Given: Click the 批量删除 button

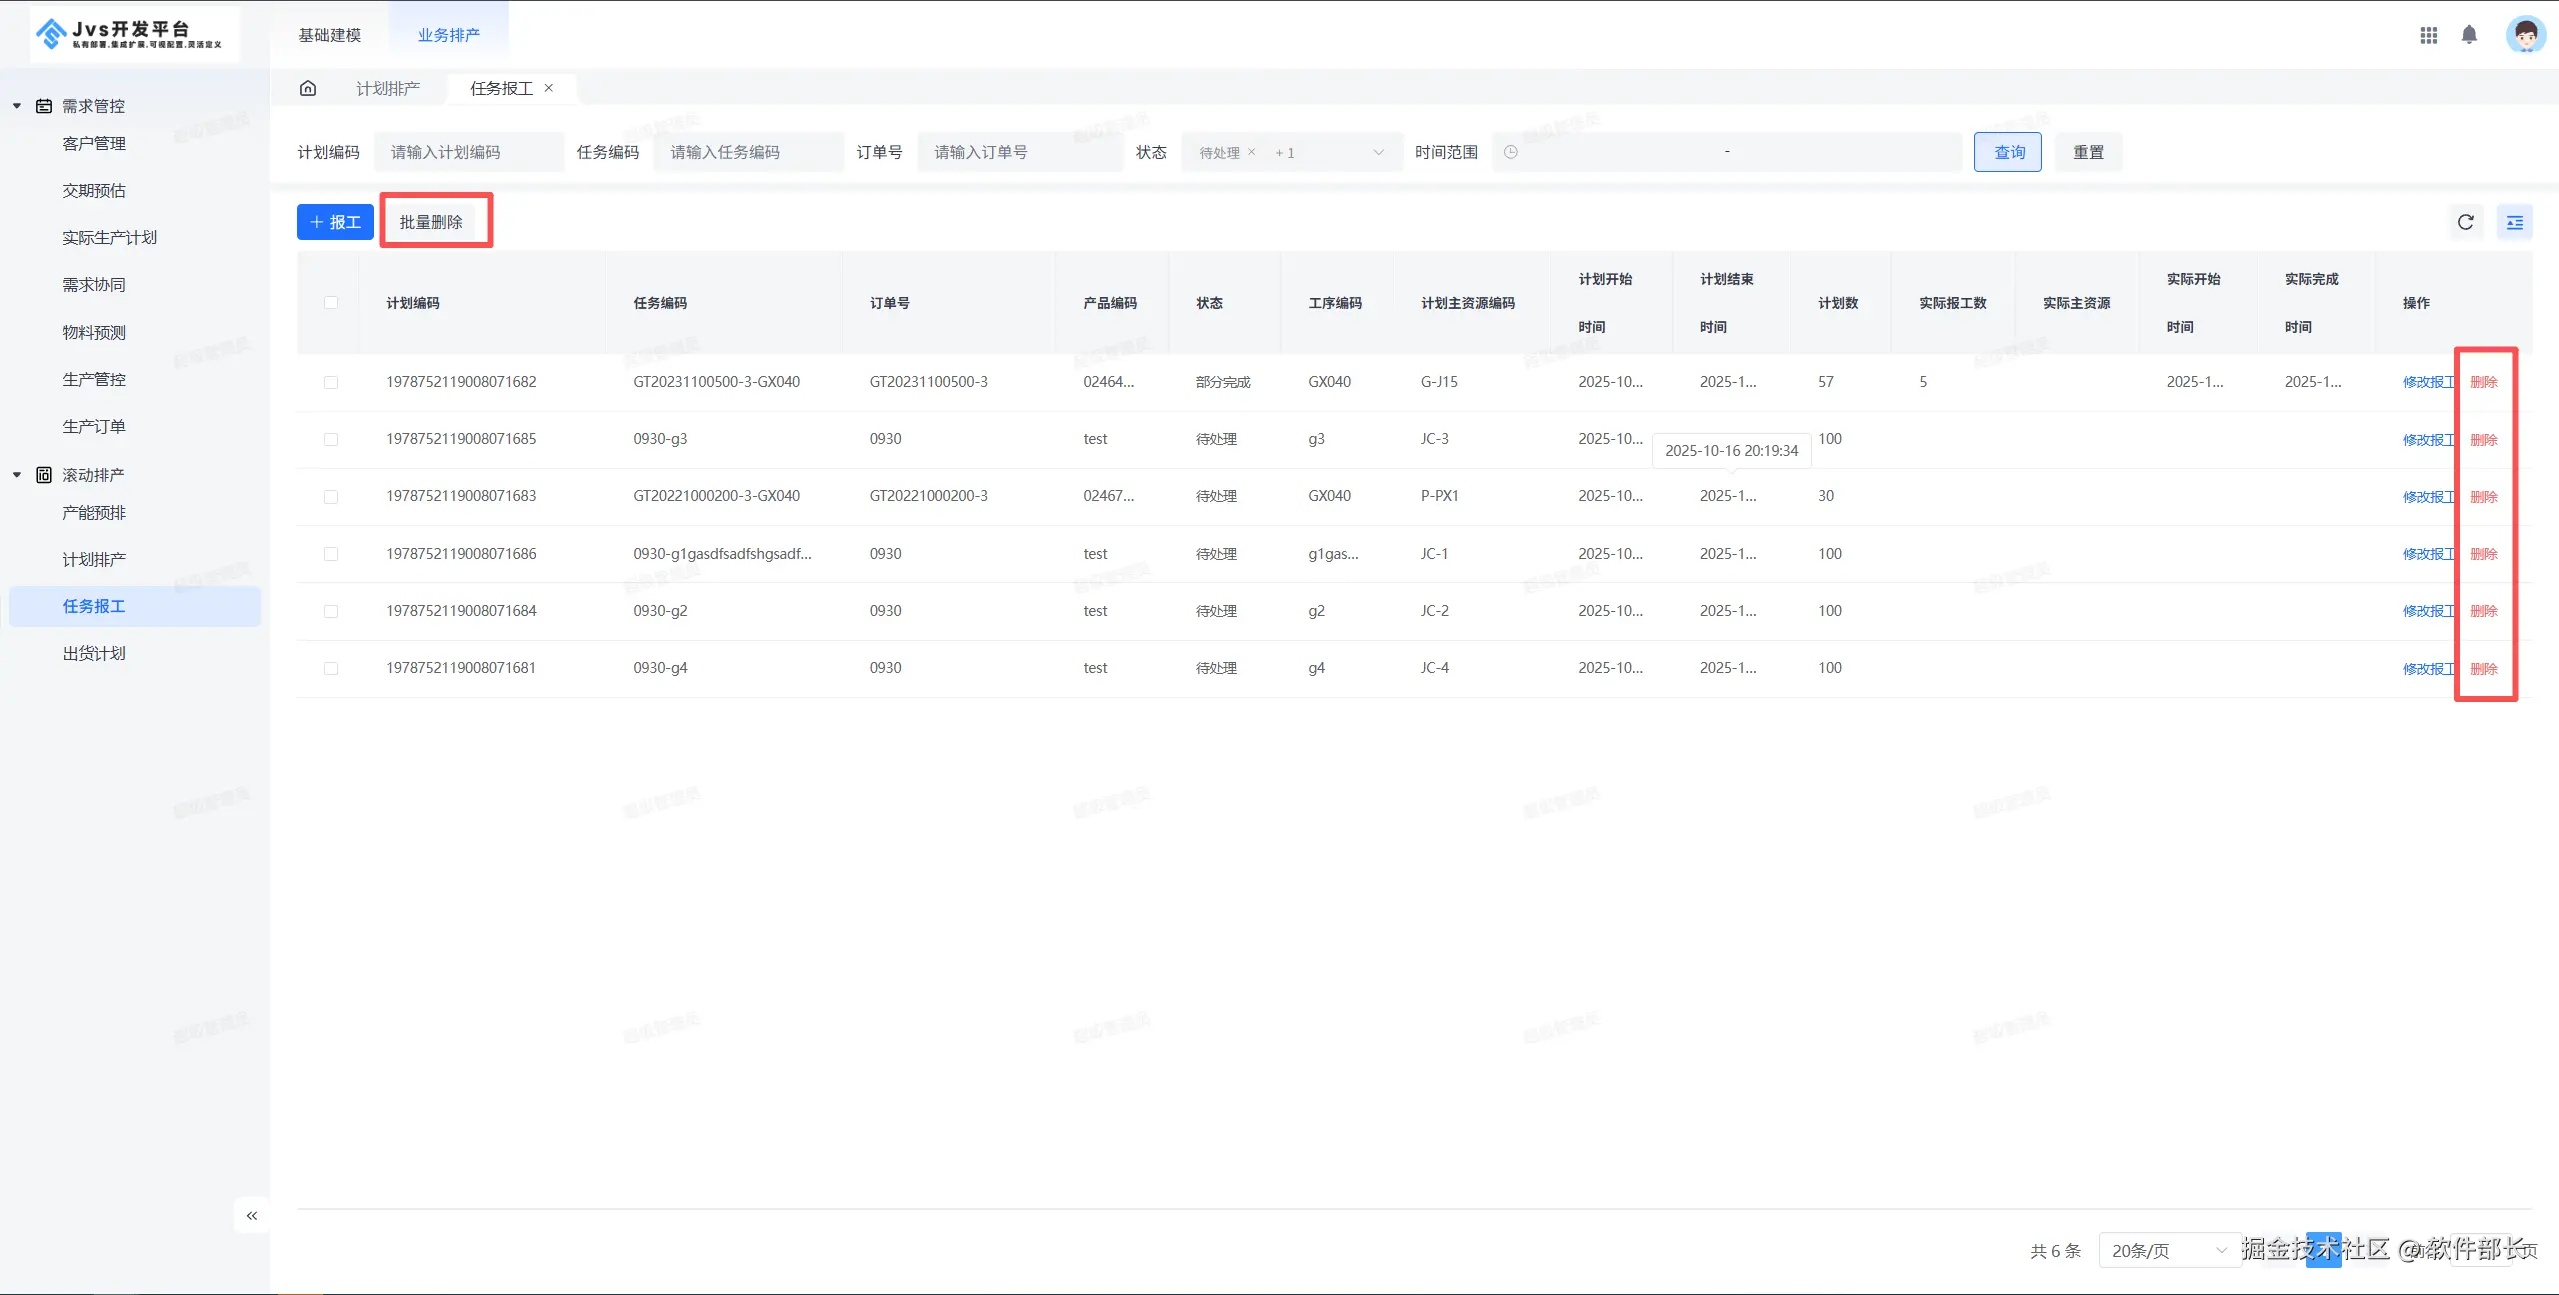Looking at the screenshot, I should [431, 222].
